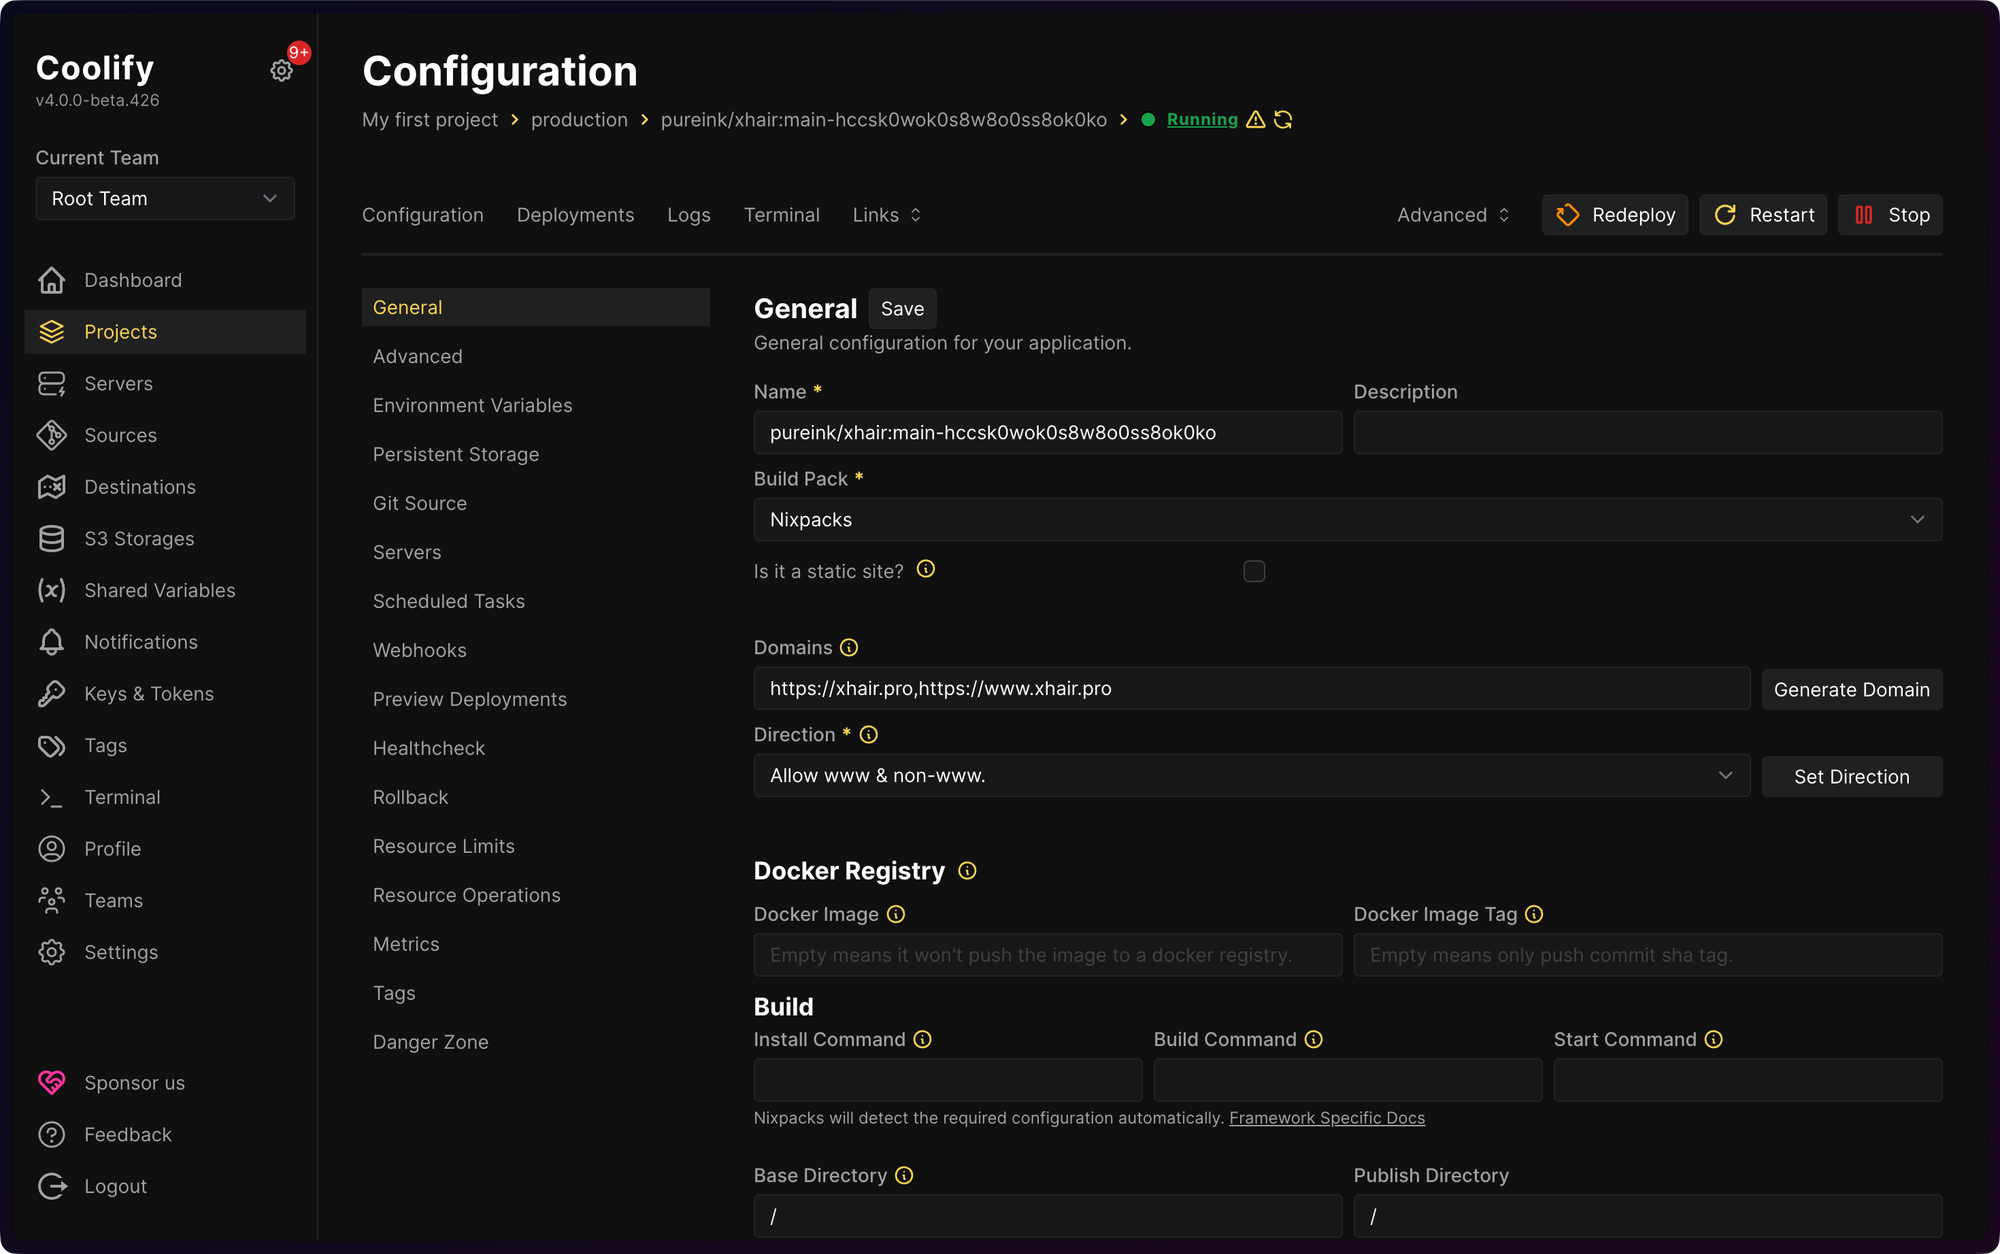Open the Build Pack Nixpacks dropdown
The image size is (2000, 1254).
tap(1348, 520)
